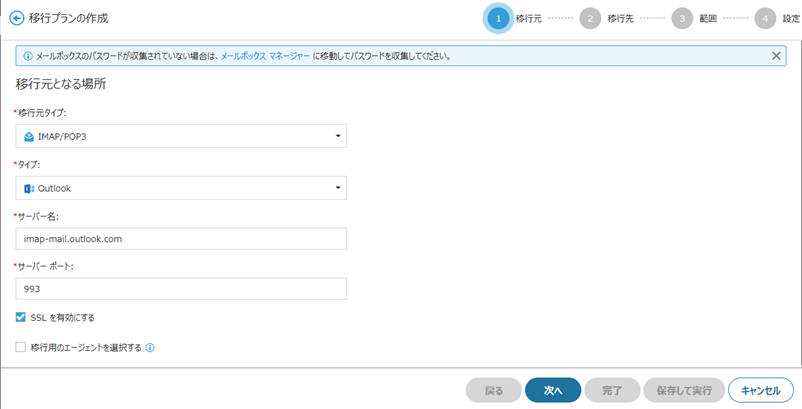The image size is (802, 409).
Task: Click the 保存して実行 button
Action: coord(684,391)
